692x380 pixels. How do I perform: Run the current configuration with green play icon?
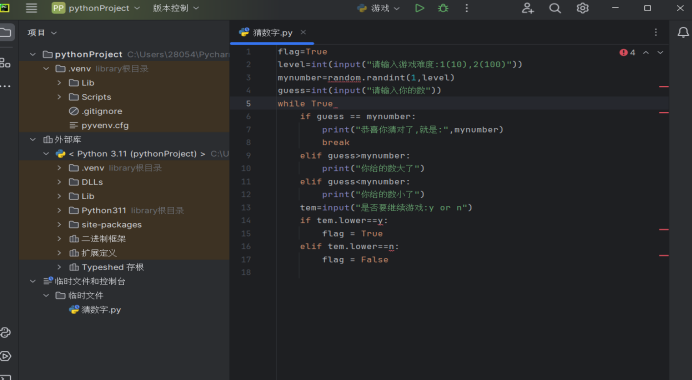click(x=419, y=8)
